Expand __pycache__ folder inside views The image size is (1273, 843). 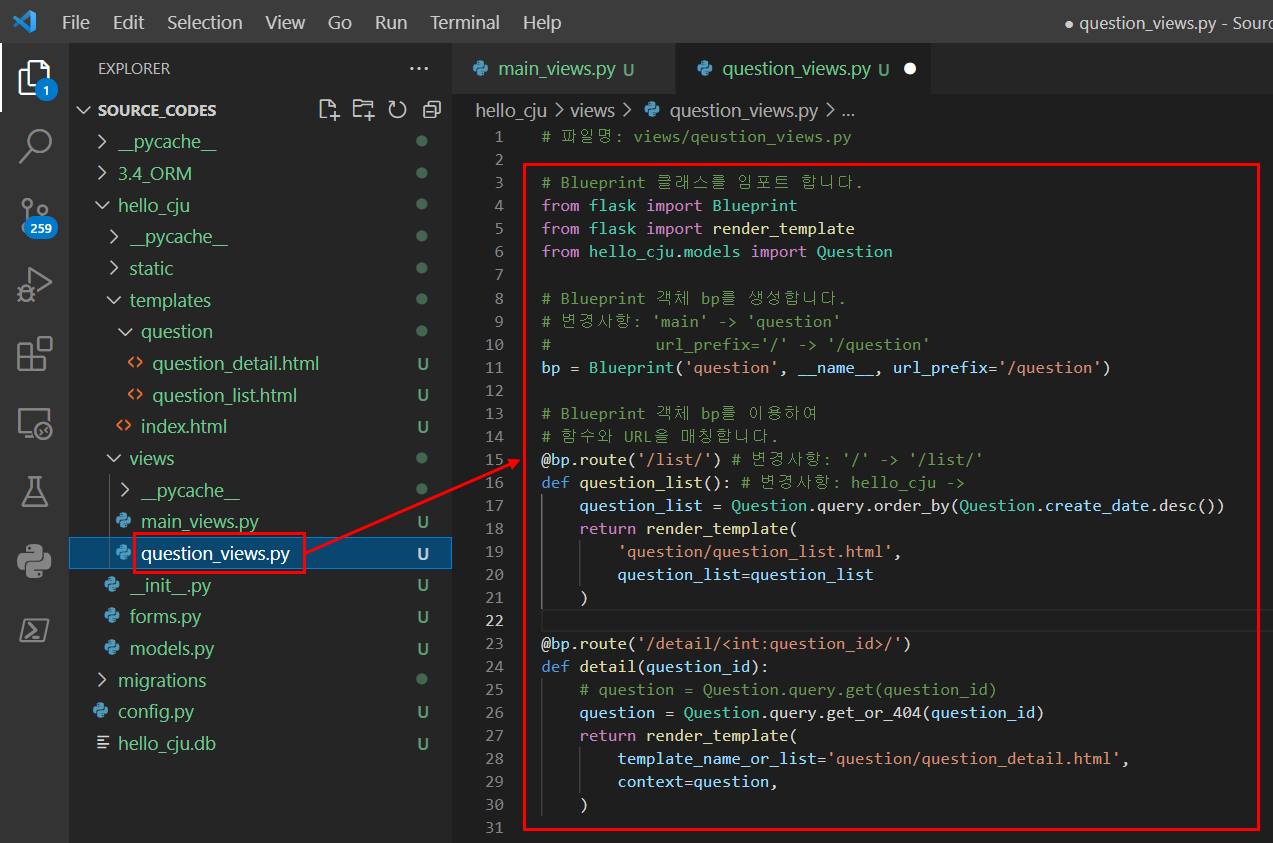pos(125,490)
